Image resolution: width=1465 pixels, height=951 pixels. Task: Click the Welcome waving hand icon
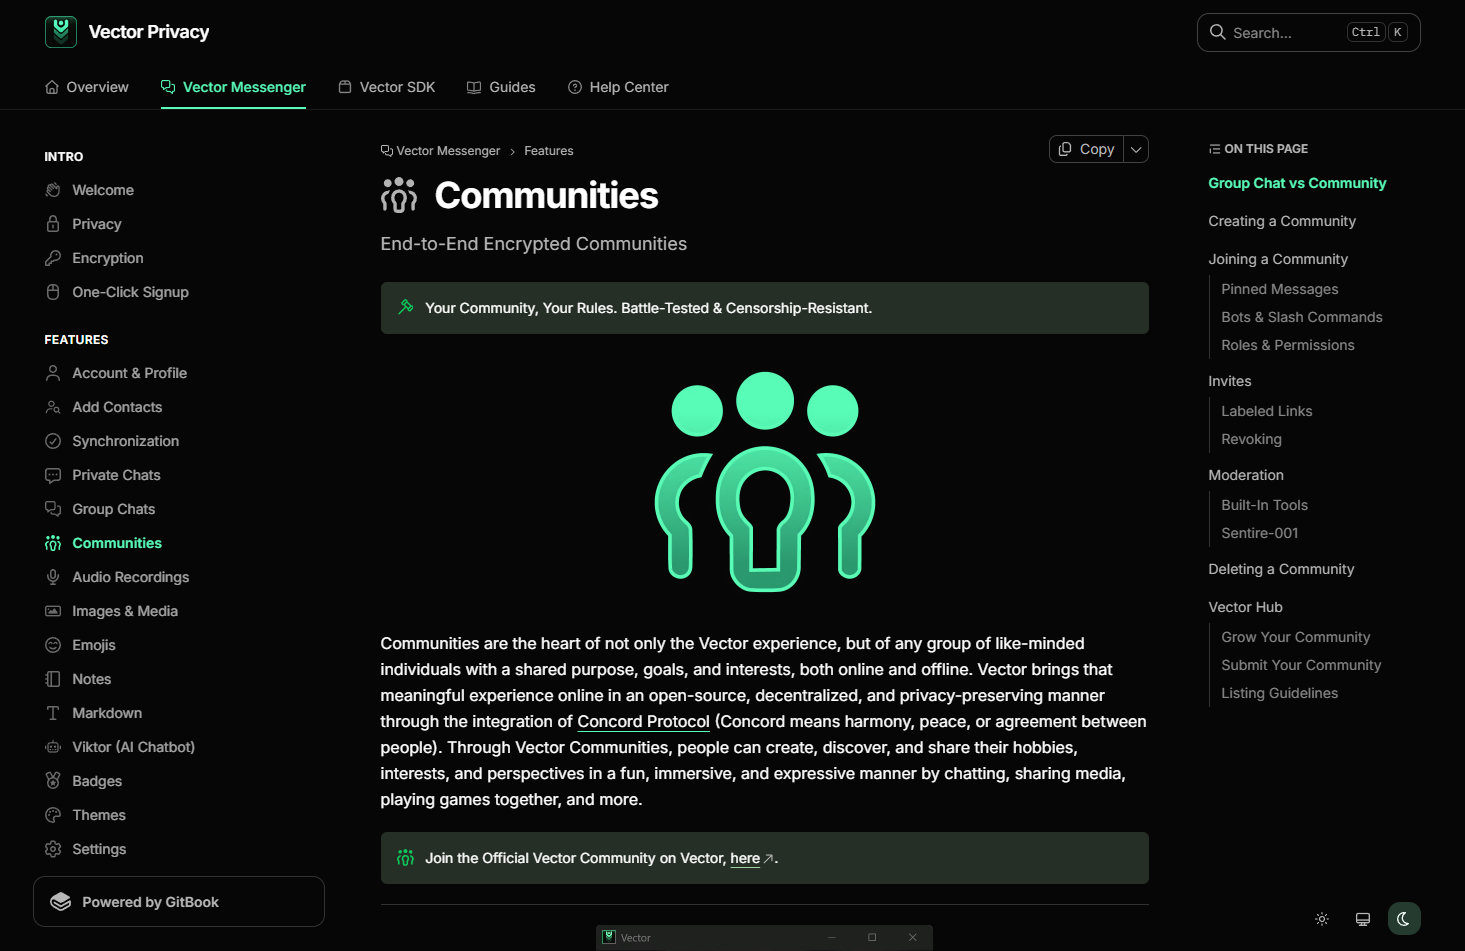tap(53, 190)
